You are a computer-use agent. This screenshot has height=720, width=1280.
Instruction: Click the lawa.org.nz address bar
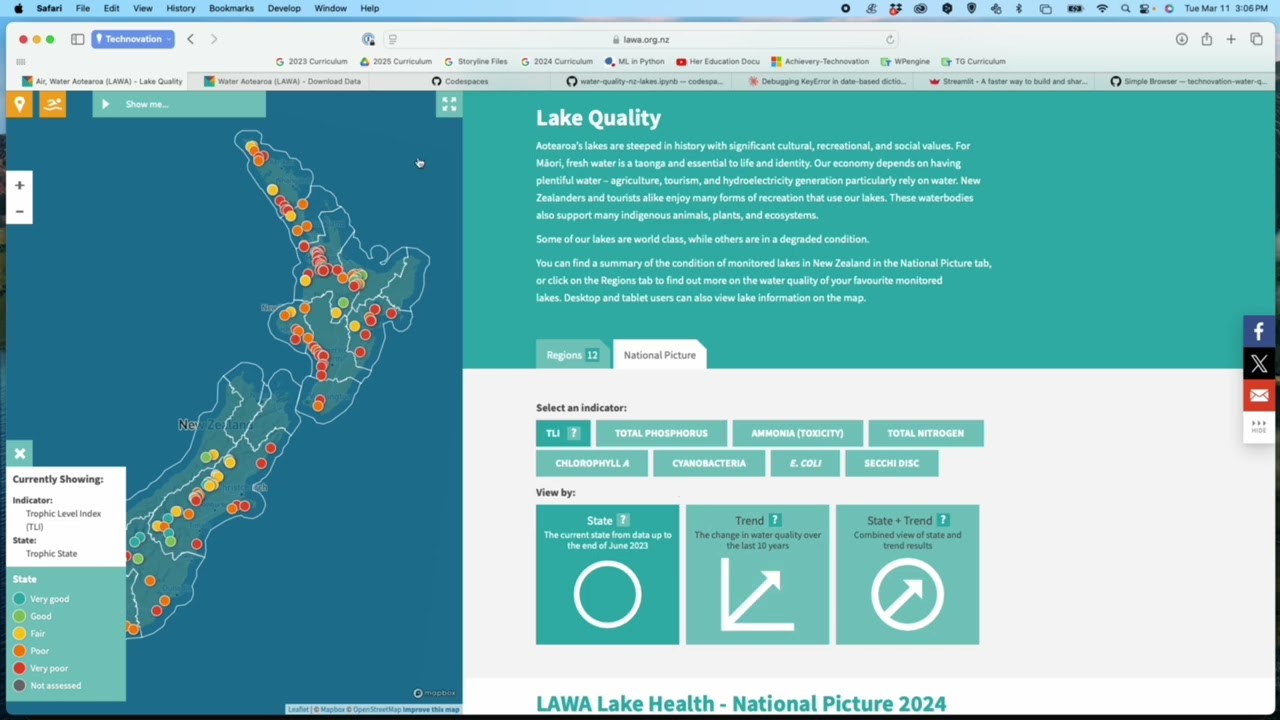pos(640,39)
